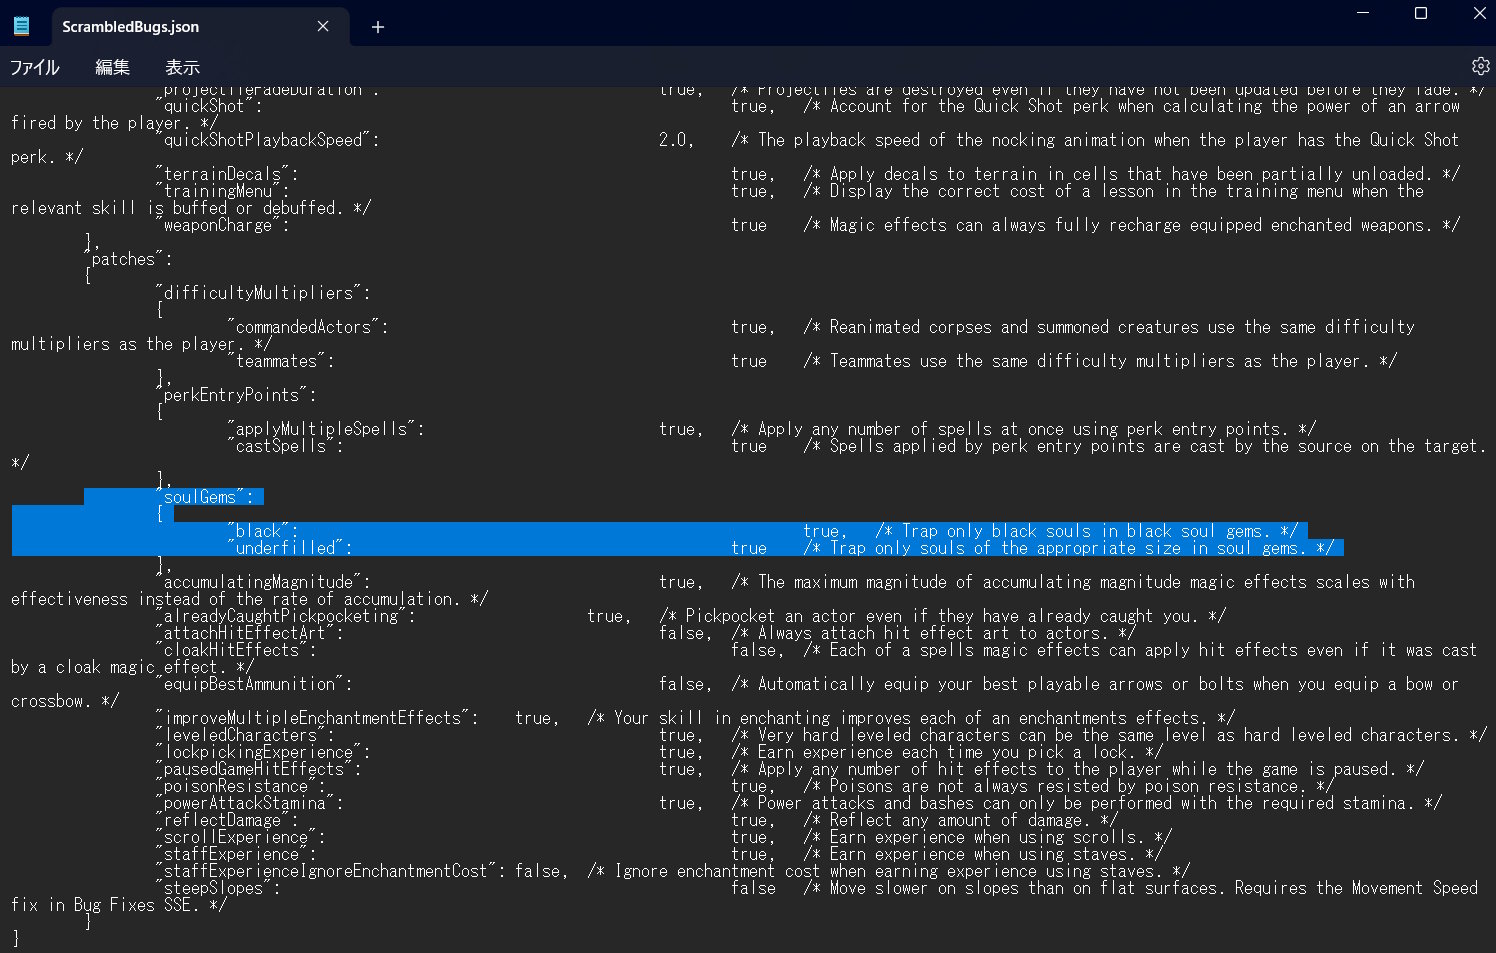The image size is (1496, 953).
Task: Click the "perkEntryPoints" key text
Action: click(232, 395)
